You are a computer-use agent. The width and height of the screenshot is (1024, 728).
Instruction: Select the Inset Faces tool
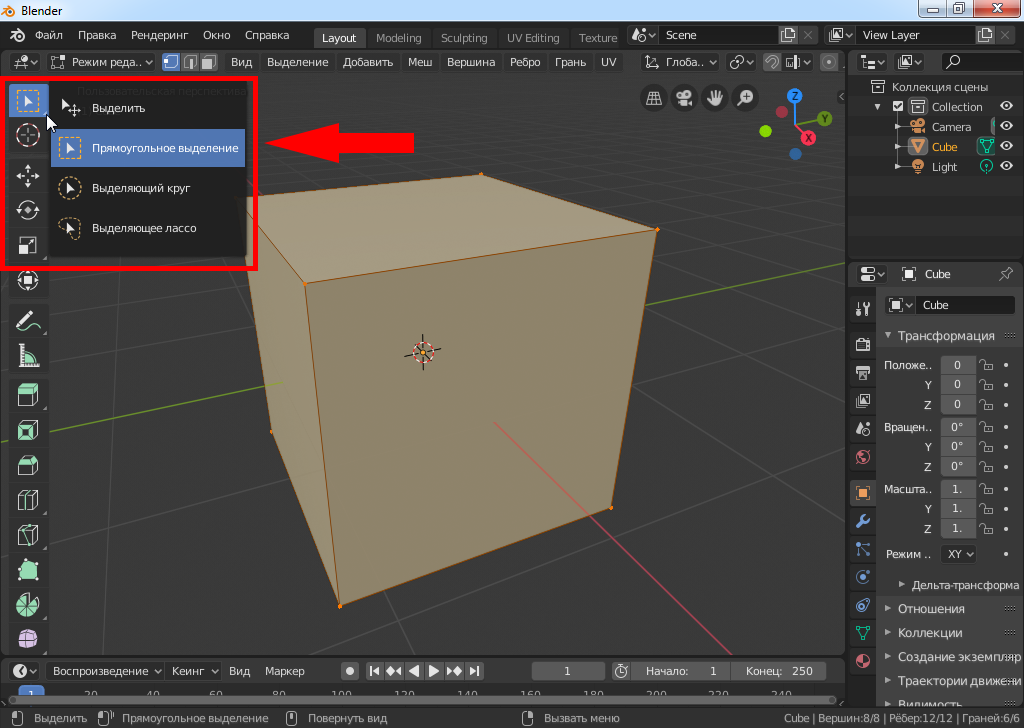coord(28,430)
